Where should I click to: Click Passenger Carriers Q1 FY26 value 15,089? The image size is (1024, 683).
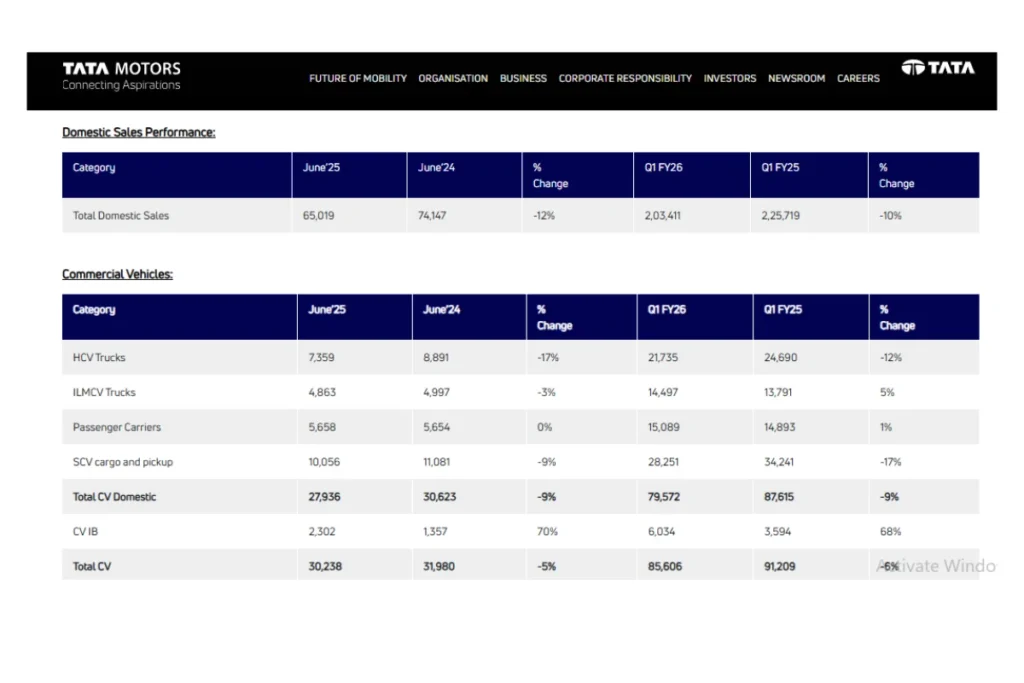coord(664,427)
